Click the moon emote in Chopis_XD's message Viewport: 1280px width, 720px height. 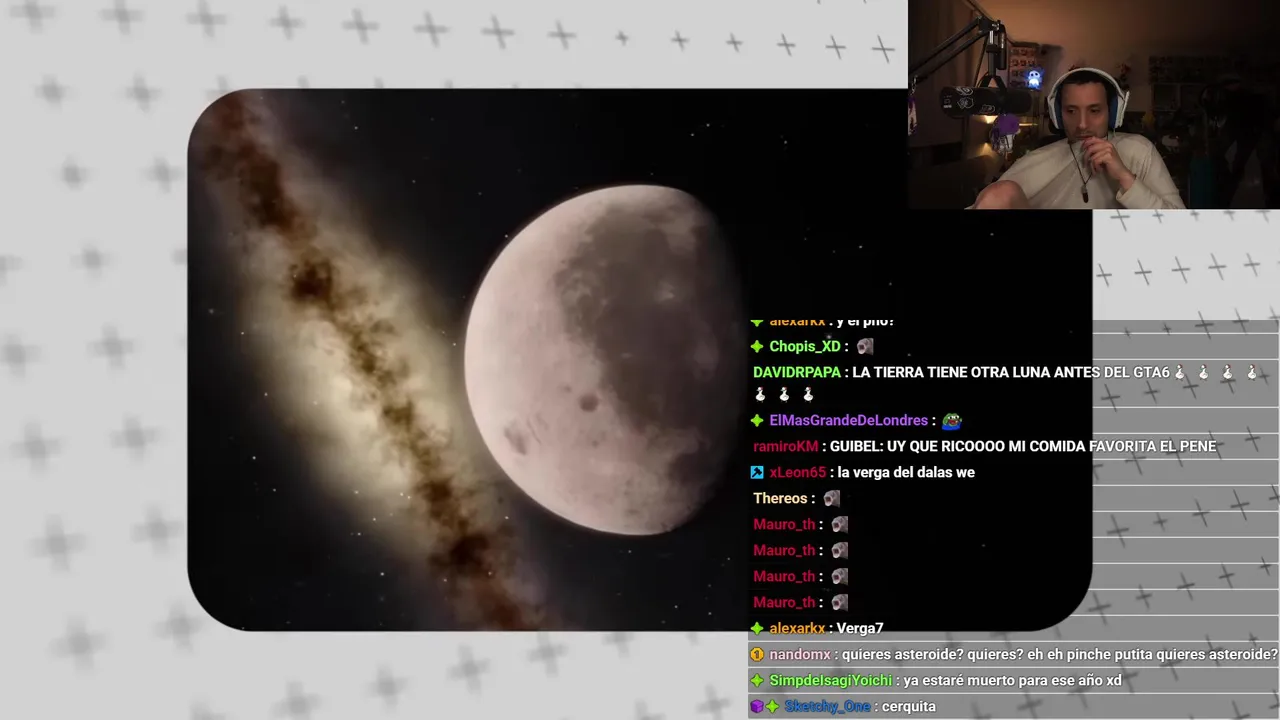pyautogui.click(x=865, y=346)
